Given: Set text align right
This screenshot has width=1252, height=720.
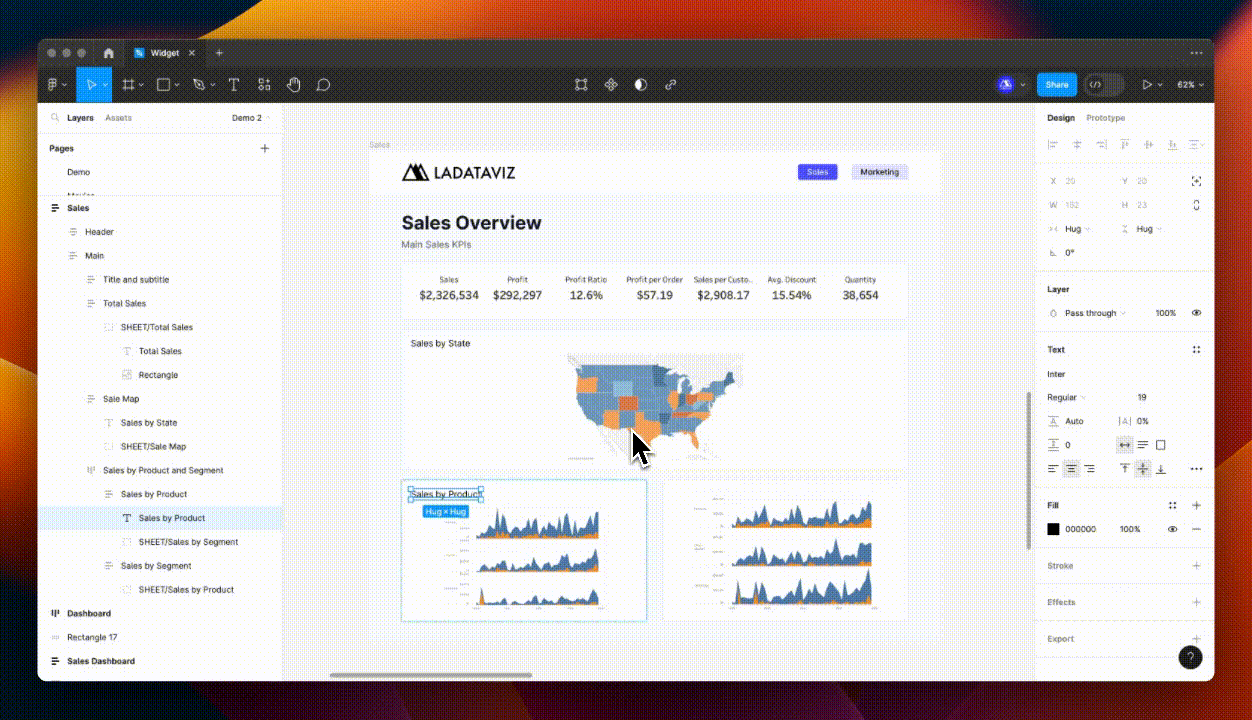Looking at the screenshot, I should [x=1089, y=469].
